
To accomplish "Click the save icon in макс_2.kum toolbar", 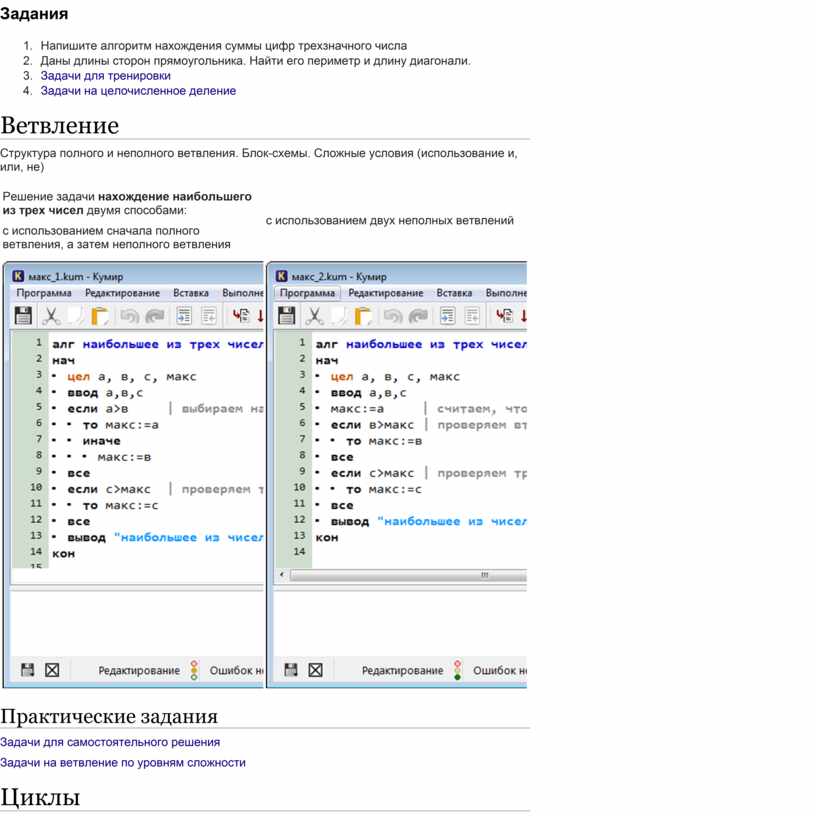I will (x=287, y=316).
